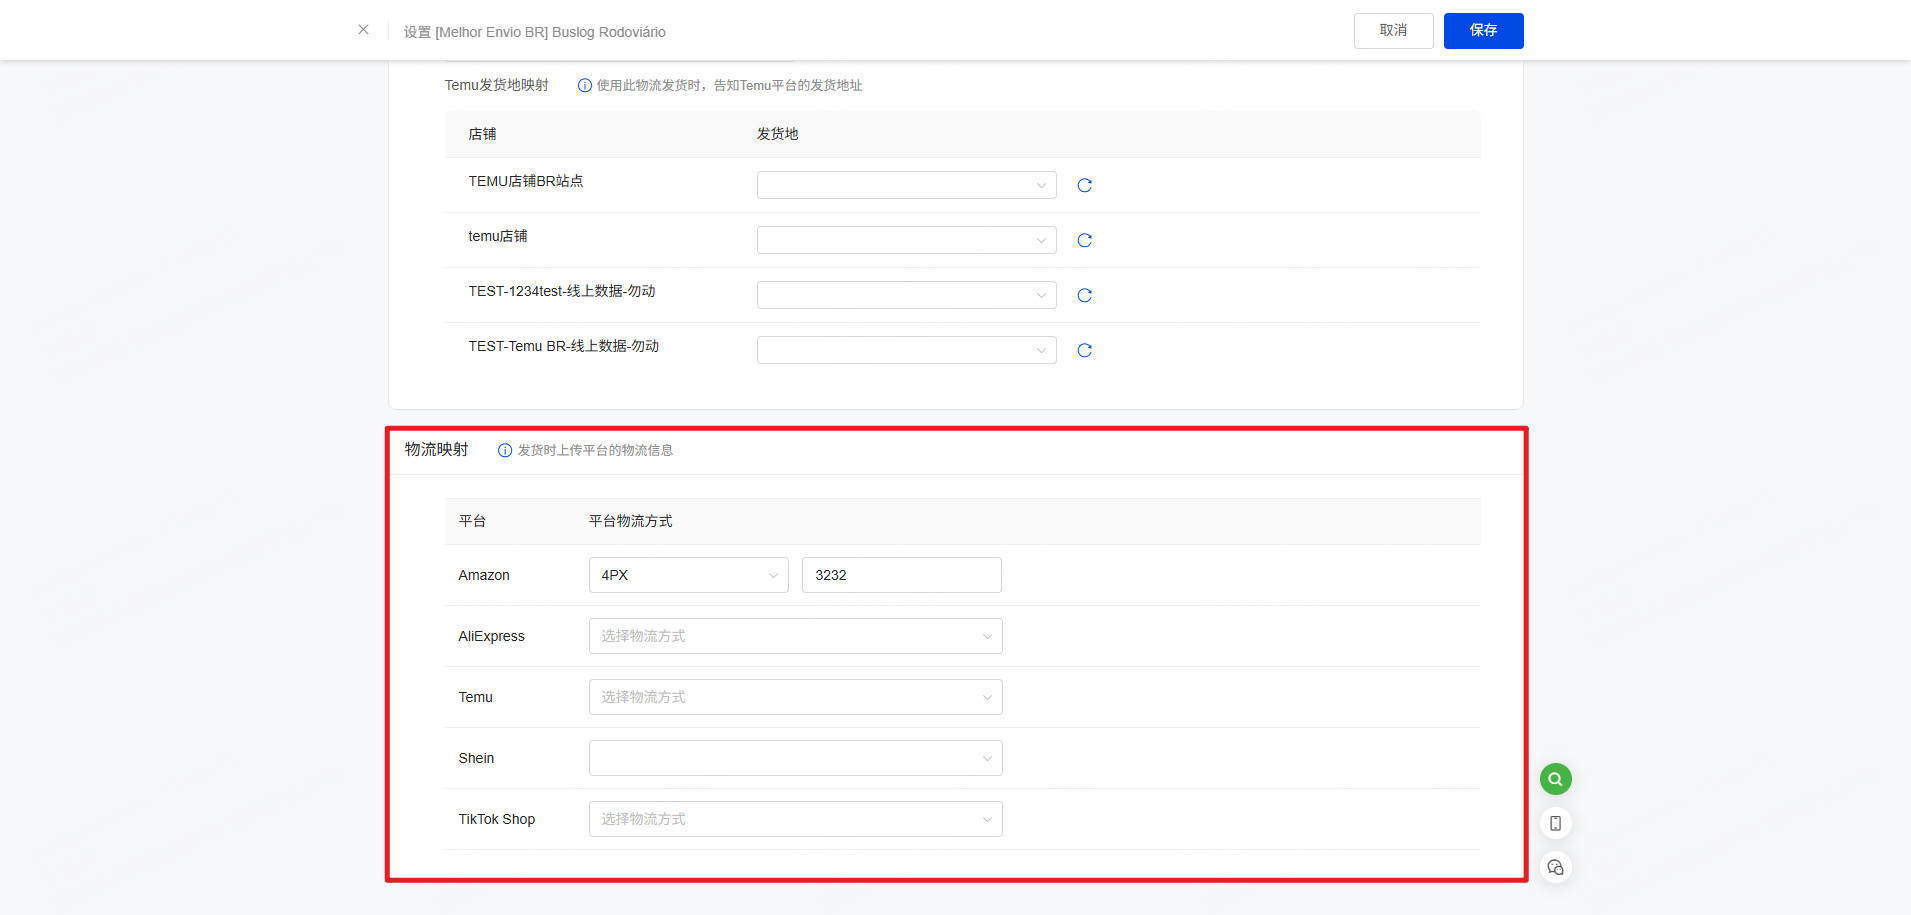Click info icon next to Temu发货地映射
The height and width of the screenshot is (915, 1911).
(x=585, y=86)
